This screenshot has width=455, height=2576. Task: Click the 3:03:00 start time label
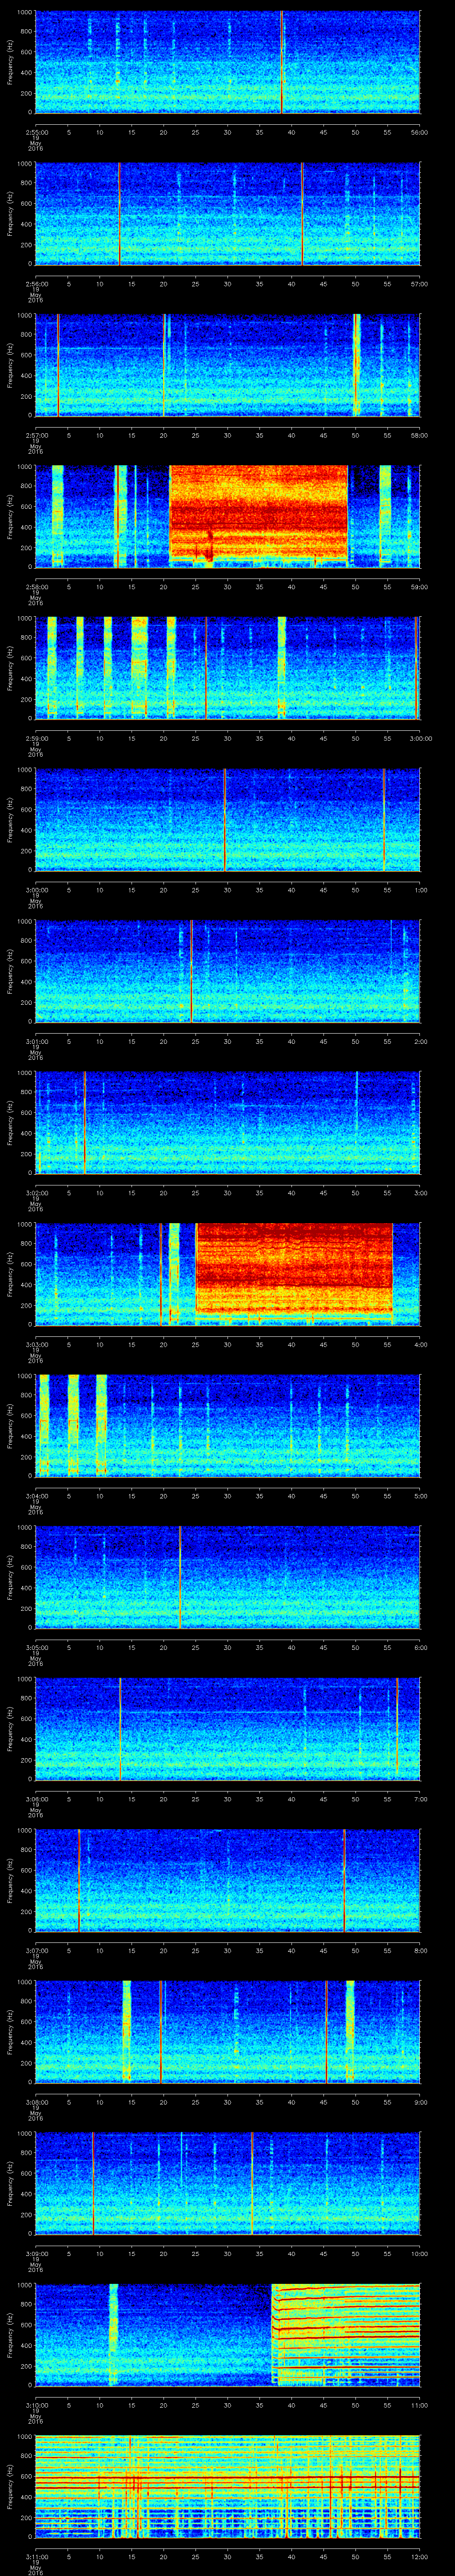pos(36,1344)
